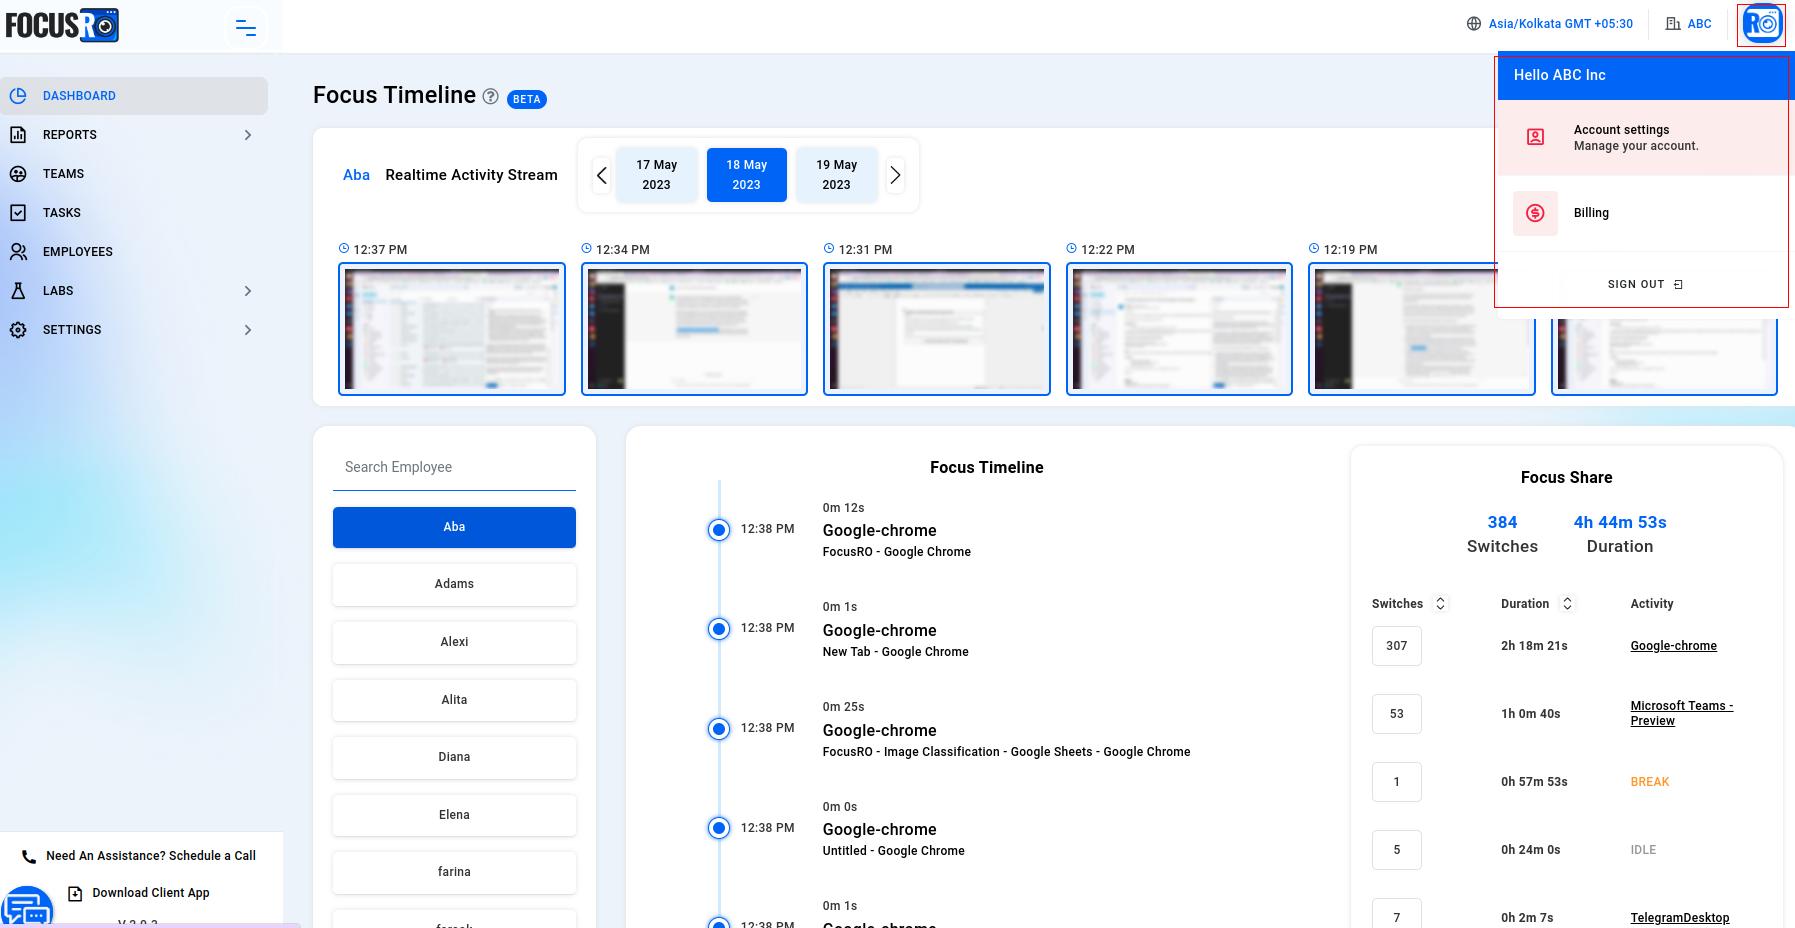Open the 12:19 PM screenshot thumbnail
The width and height of the screenshot is (1795, 928).
1422,329
